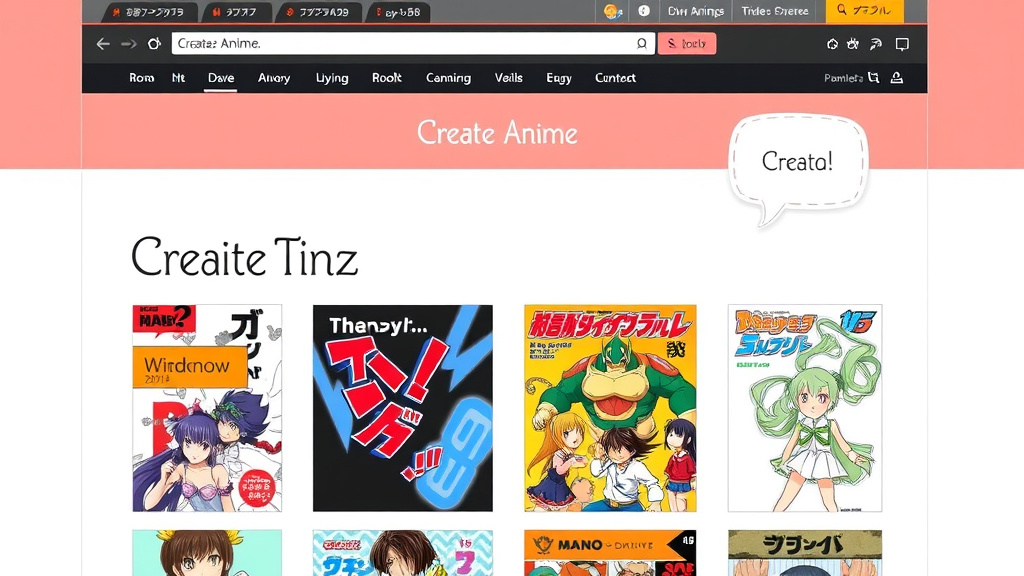Click the refresh icon beside the address bar
The image size is (1024, 576).
155,43
